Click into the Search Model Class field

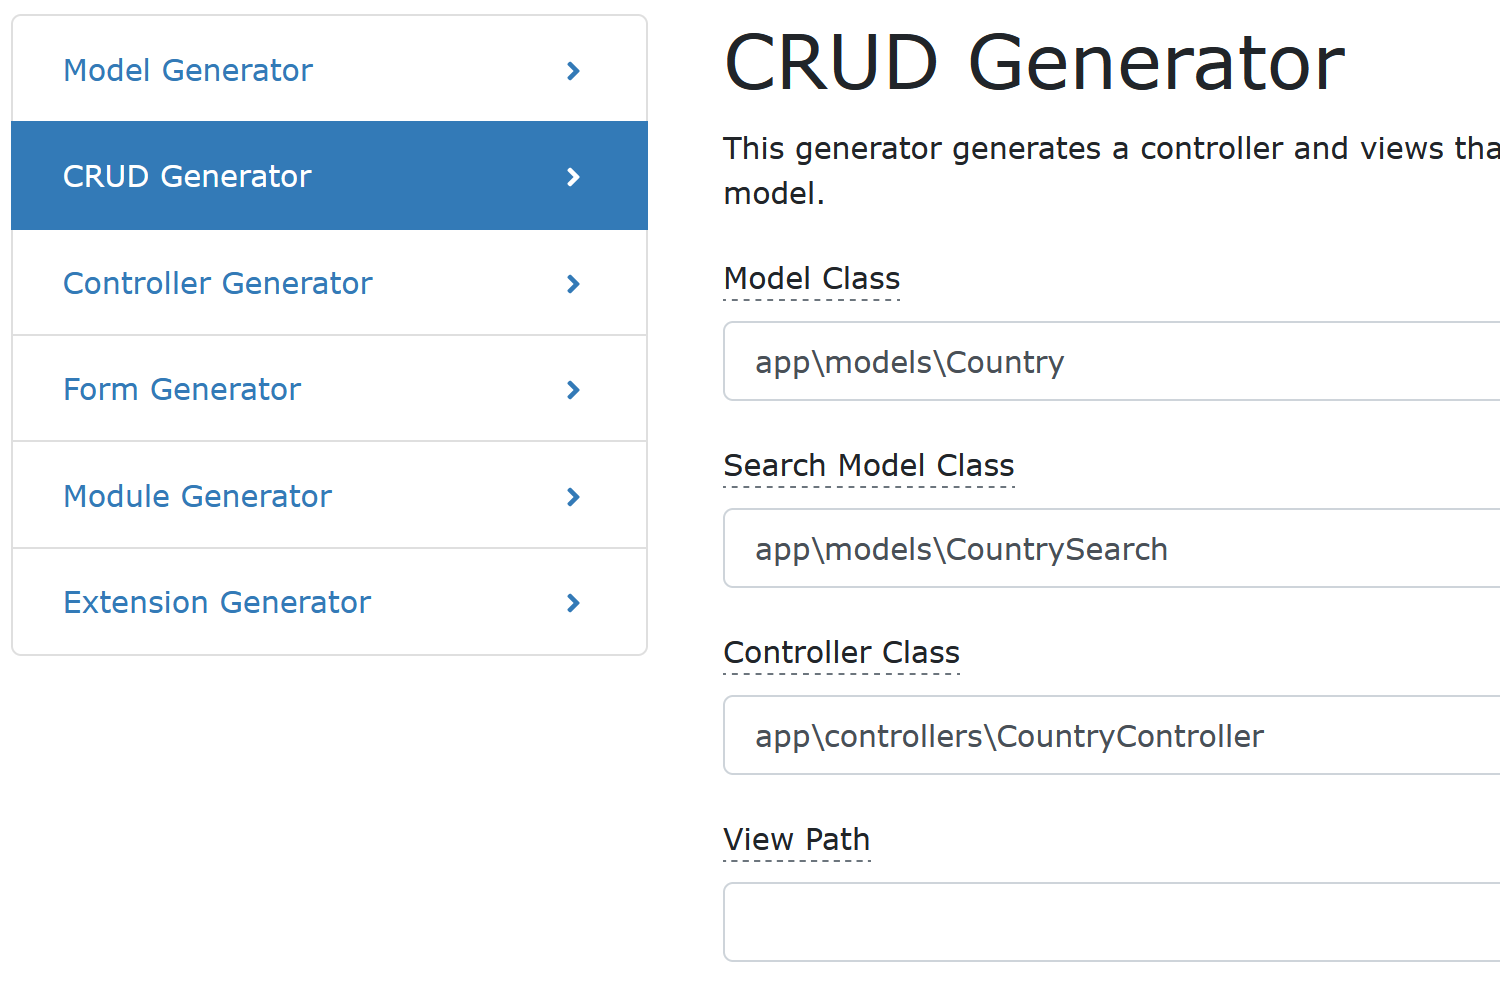pyautogui.click(x=1110, y=549)
